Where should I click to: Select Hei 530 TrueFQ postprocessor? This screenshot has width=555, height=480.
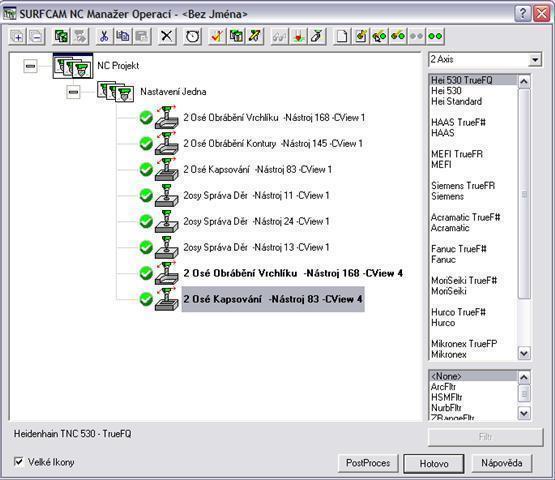point(473,80)
